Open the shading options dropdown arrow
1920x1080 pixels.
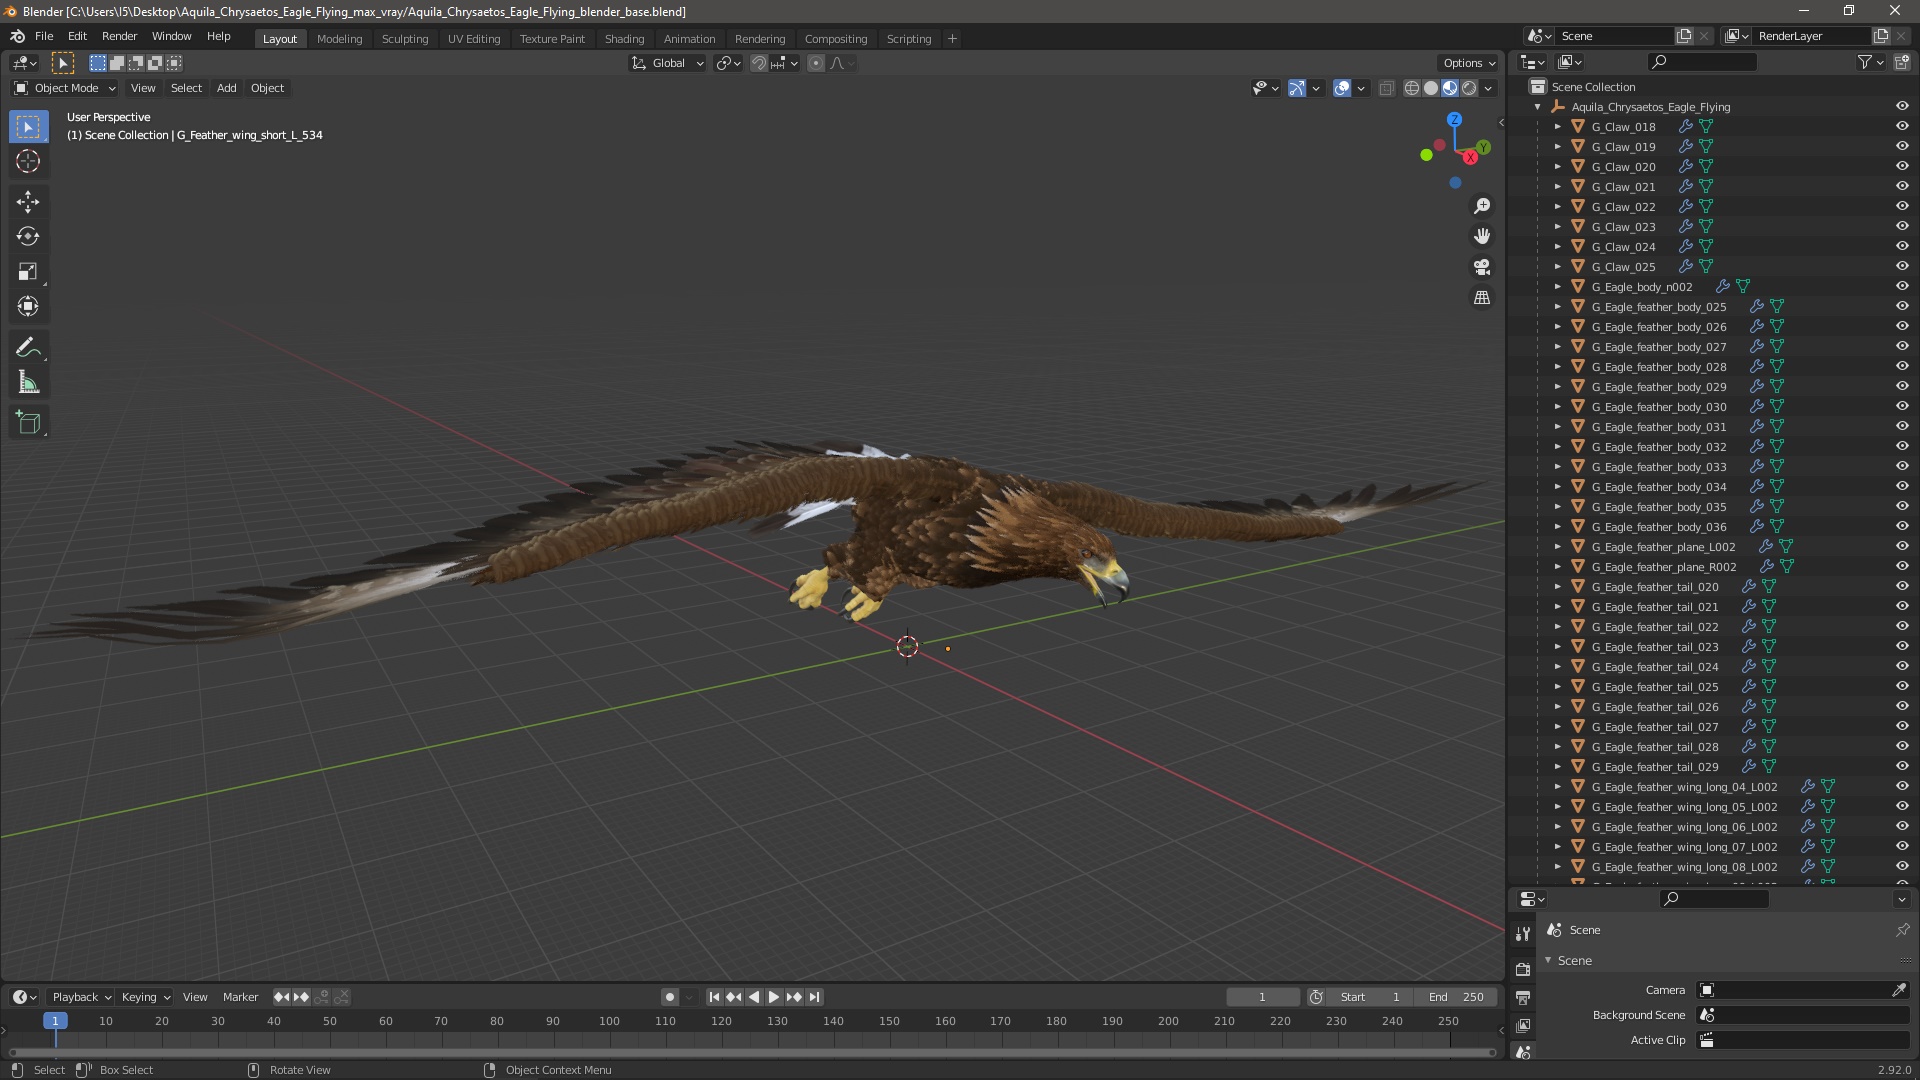[x=1488, y=88]
